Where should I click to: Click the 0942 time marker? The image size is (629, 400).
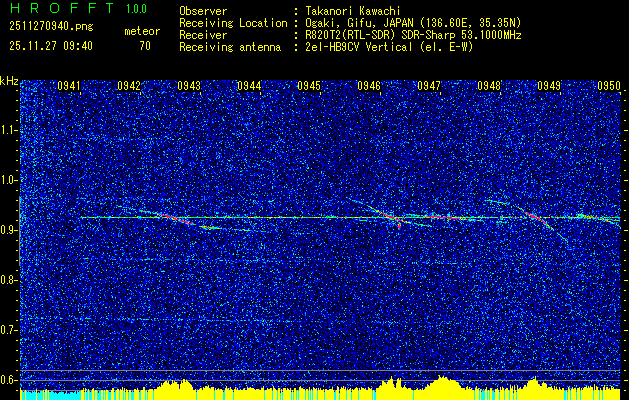point(129,86)
